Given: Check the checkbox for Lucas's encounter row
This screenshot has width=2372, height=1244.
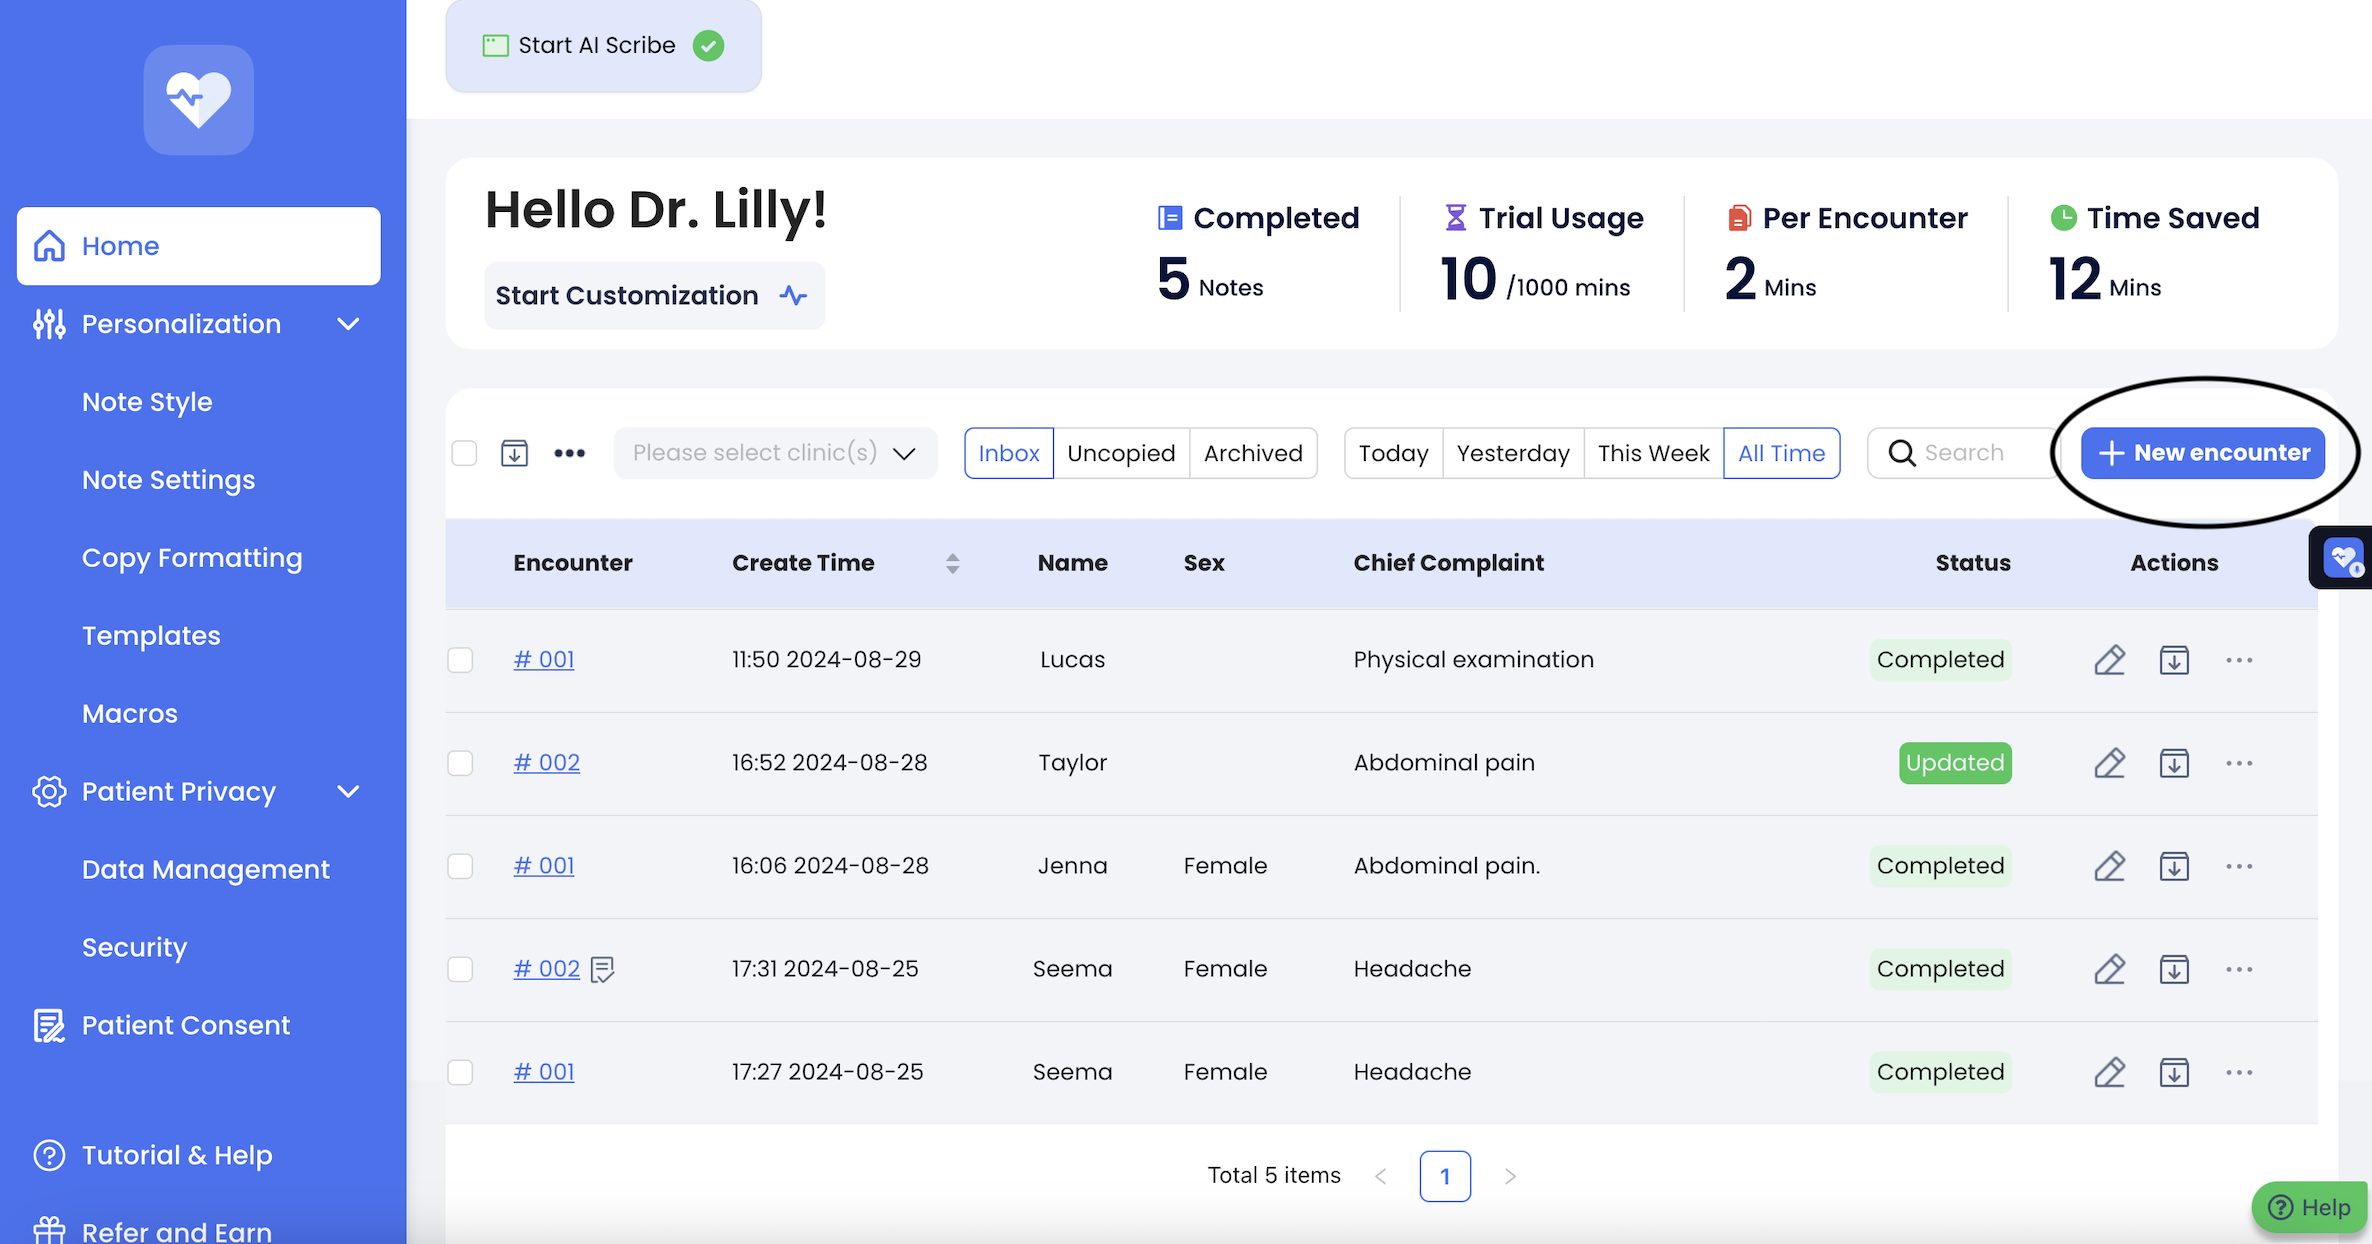Looking at the screenshot, I should coord(460,660).
